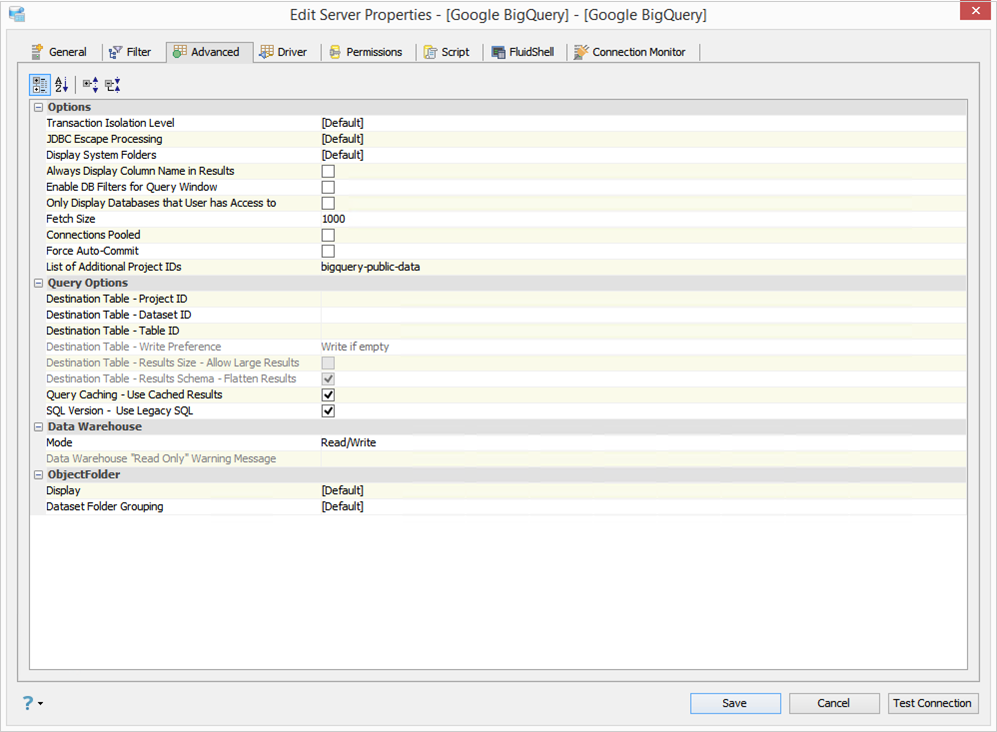Edit the bigquery-public-data Project IDs field
The height and width of the screenshot is (732, 997).
coord(643,266)
